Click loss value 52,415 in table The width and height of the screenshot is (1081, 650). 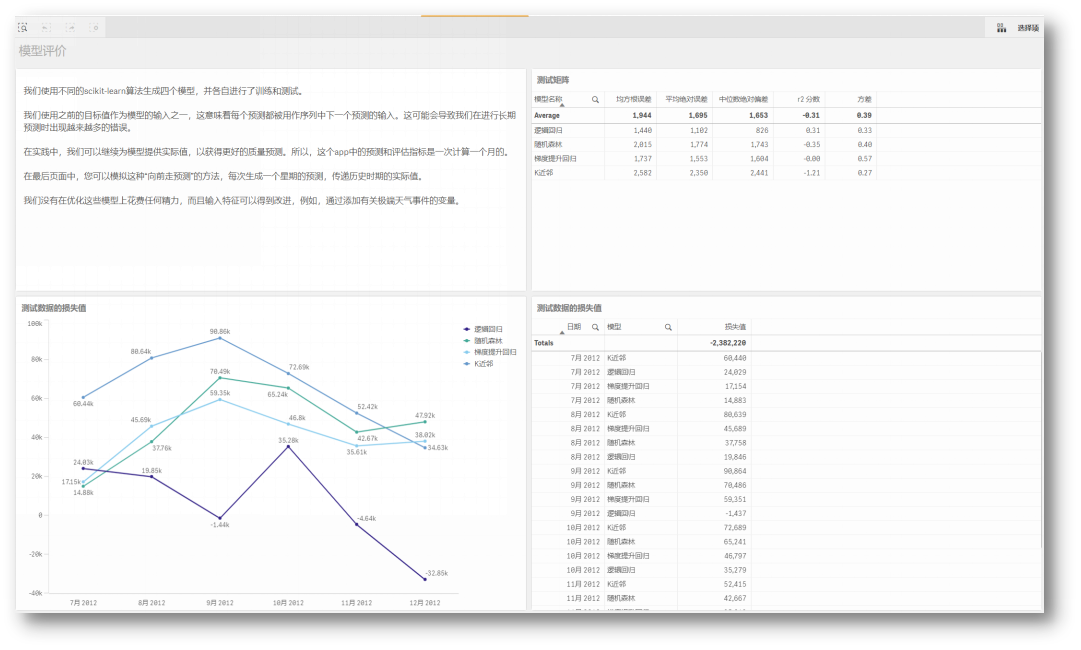point(735,585)
